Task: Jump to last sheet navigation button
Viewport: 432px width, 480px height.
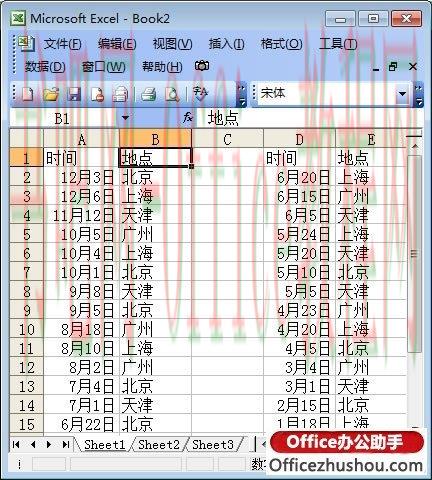Action: [x=66, y=444]
